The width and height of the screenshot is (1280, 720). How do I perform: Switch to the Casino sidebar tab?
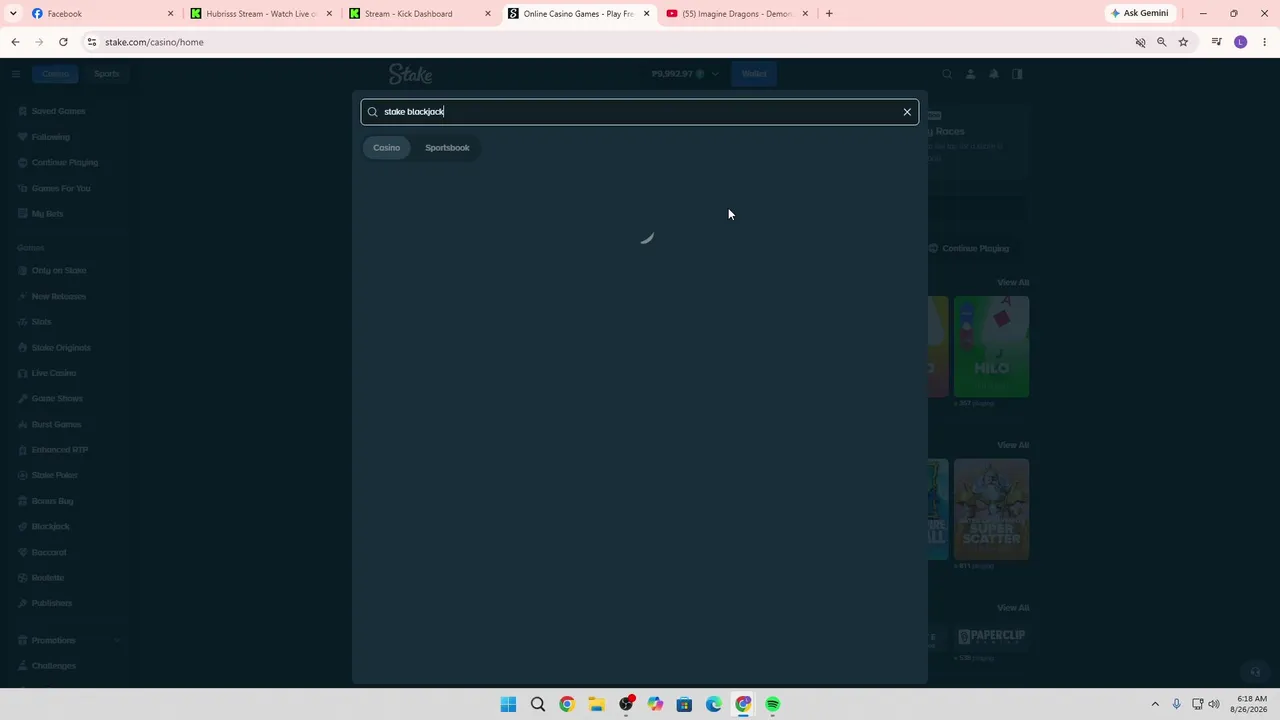pos(55,74)
